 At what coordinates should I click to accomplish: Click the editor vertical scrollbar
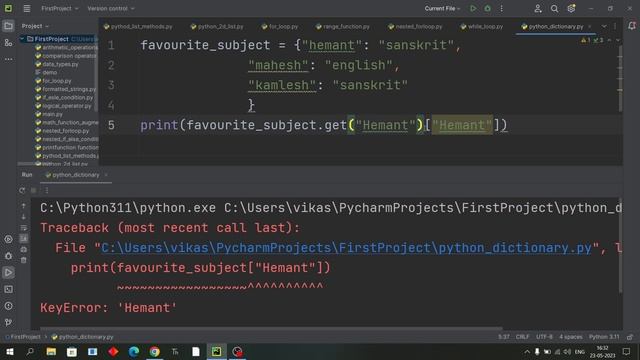620,78
